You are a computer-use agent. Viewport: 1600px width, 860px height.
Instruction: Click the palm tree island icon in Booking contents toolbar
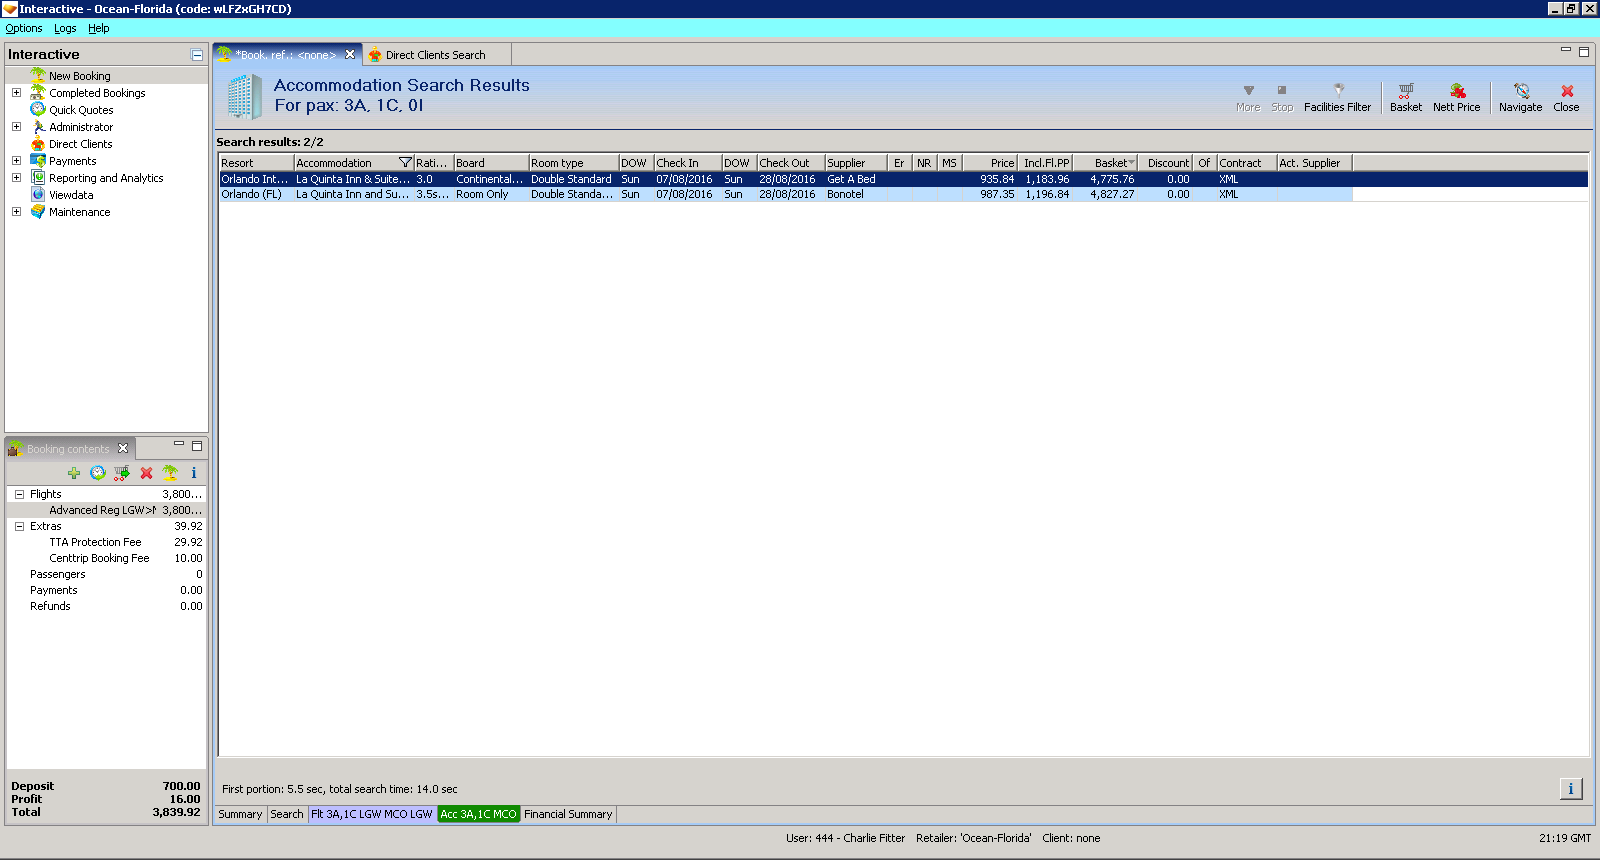pyautogui.click(x=170, y=473)
